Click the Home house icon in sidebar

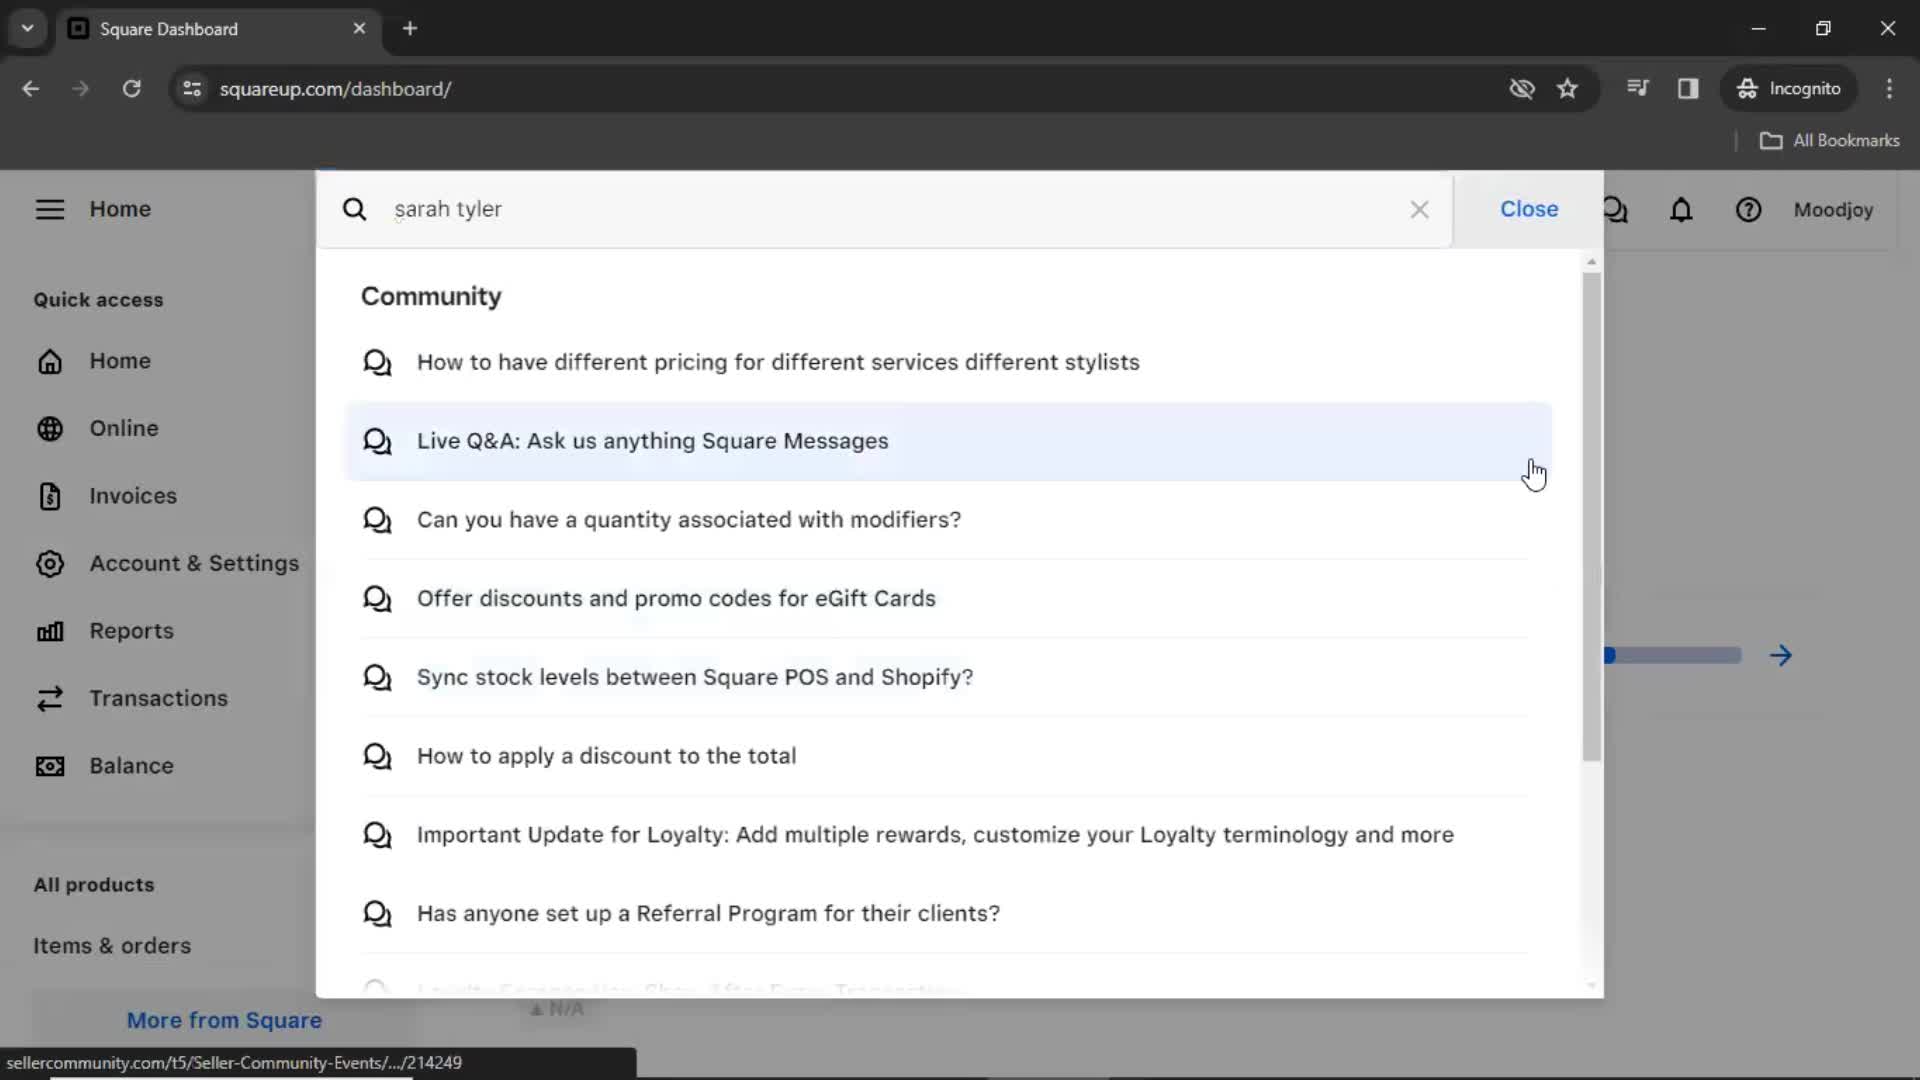(x=50, y=361)
